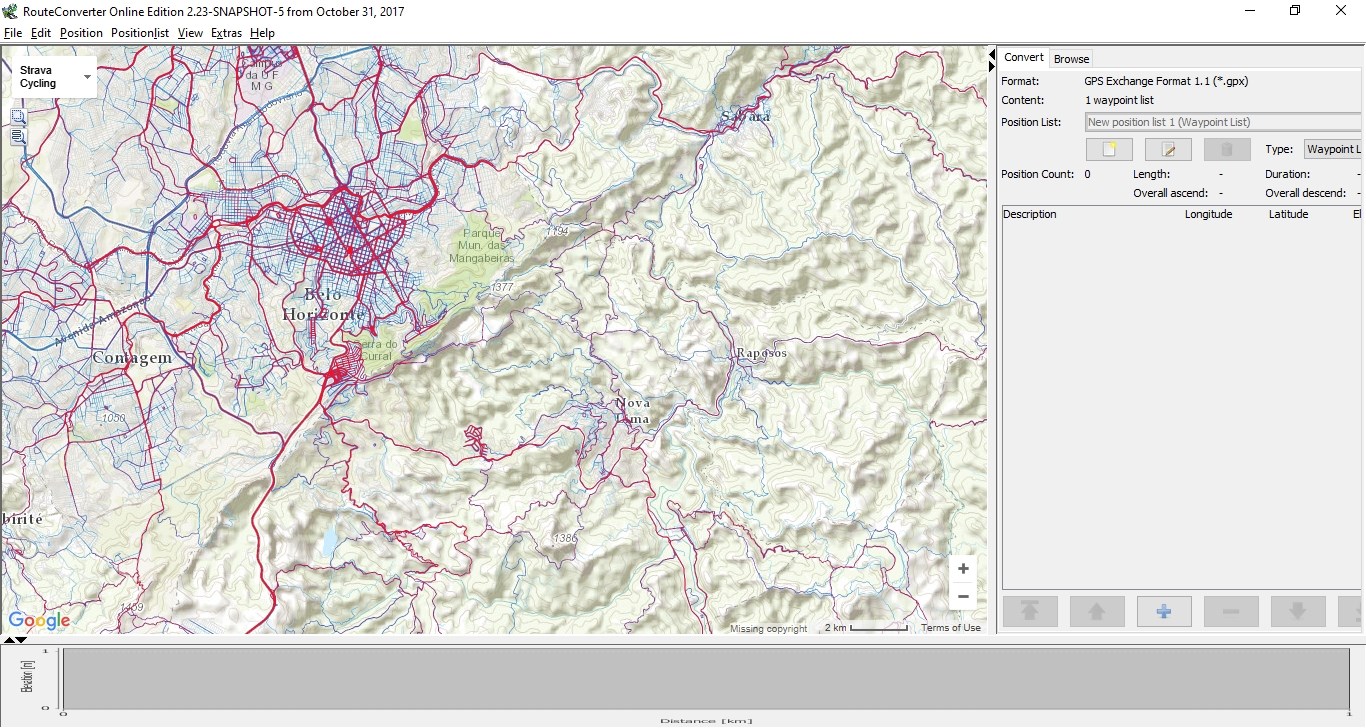
Task: Click the Google logo on the map
Action: tap(39, 620)
